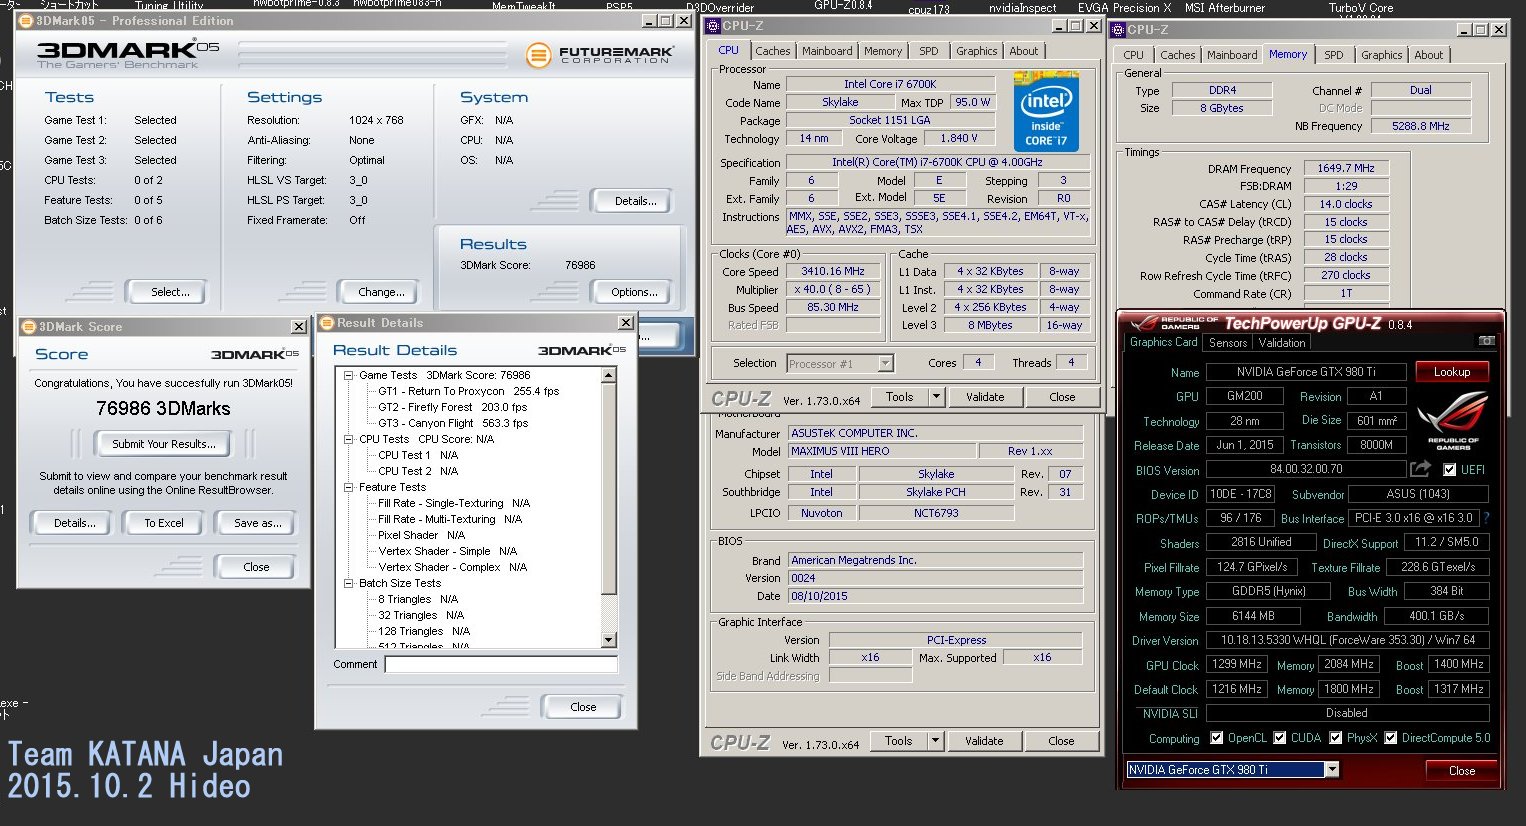
Task: Click Result Details scrollbar down arrow
Action: [x=608, y=641]
